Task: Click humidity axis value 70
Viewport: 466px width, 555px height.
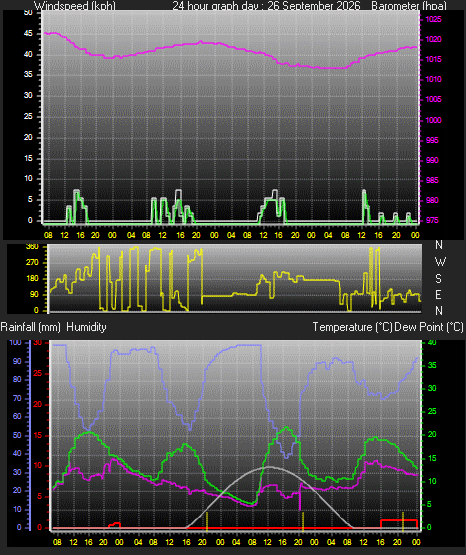Action: click(x=17, y=399)
